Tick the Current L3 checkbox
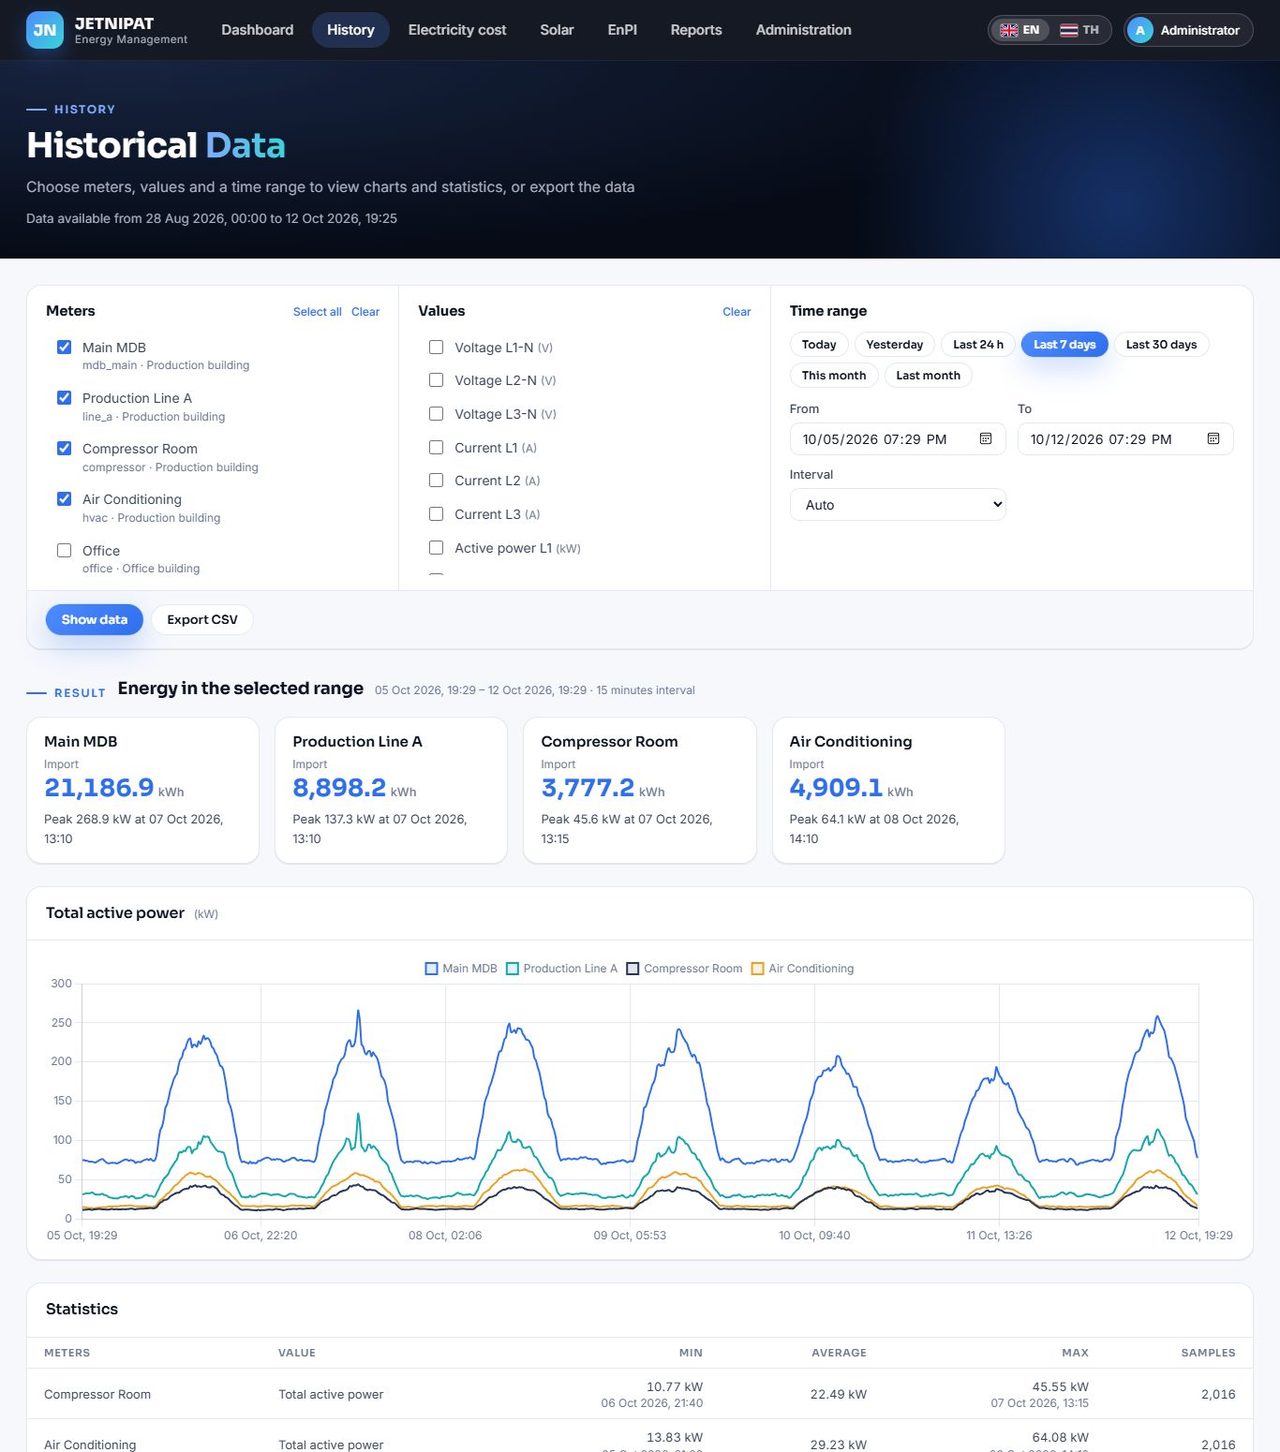This screenshot has height=1452, width=1280. (x=436, y=514)
